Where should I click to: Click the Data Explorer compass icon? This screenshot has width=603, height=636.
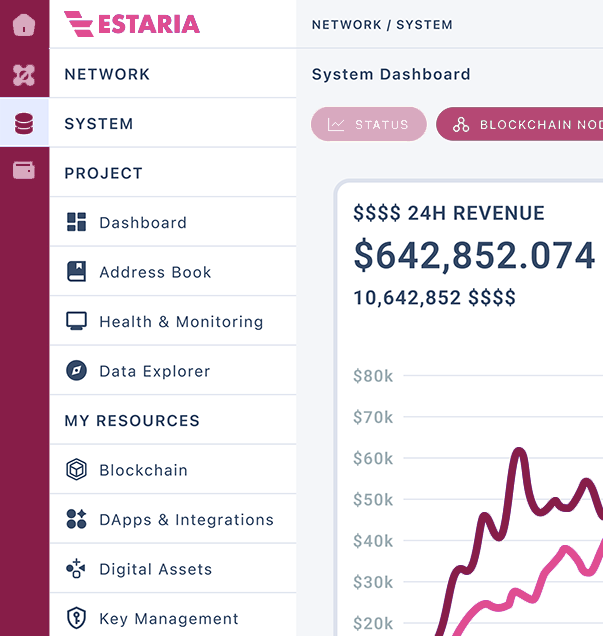[x=76, y=370]
